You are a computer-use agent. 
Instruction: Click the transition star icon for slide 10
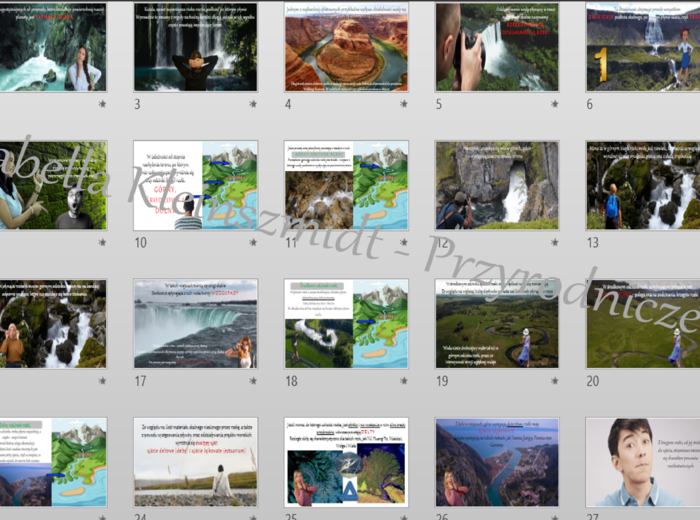click(253, 242)
